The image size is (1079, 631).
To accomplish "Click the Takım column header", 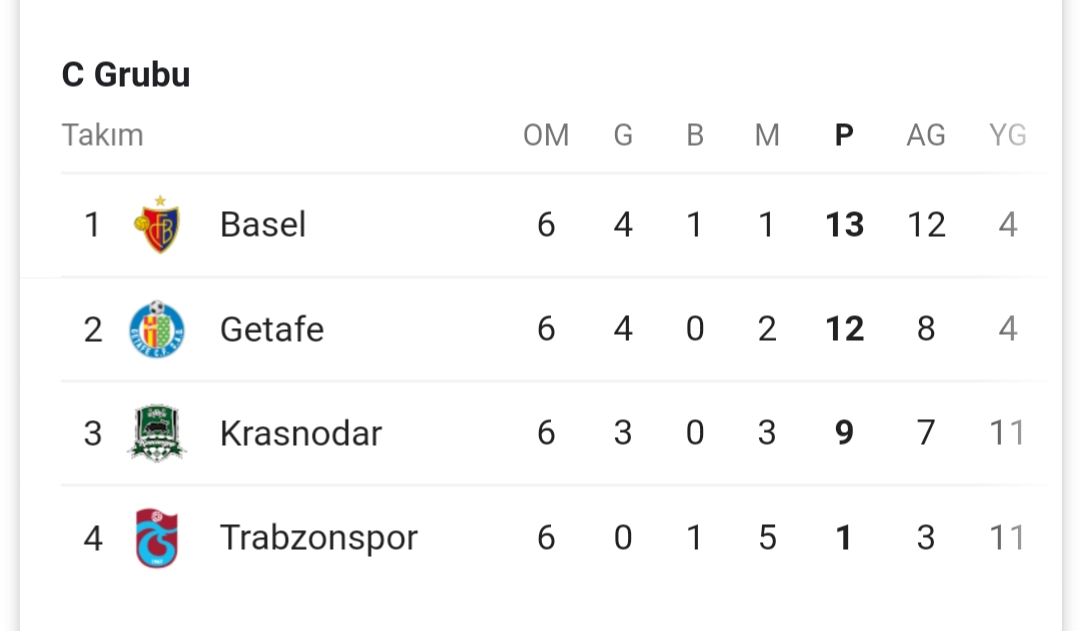I will (103, 135).
